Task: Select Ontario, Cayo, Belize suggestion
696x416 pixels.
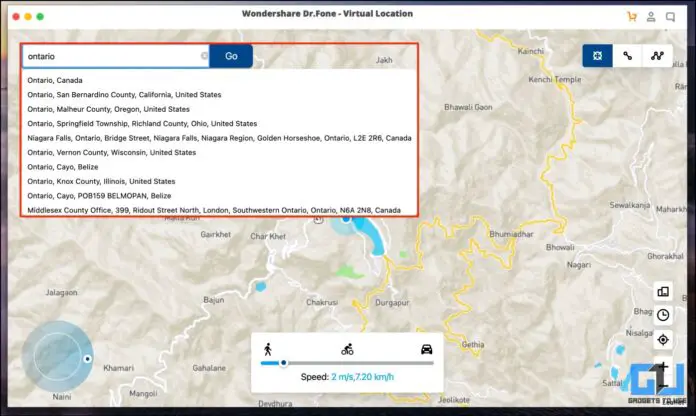Action: pyautogui.click(x=63, y=167)
